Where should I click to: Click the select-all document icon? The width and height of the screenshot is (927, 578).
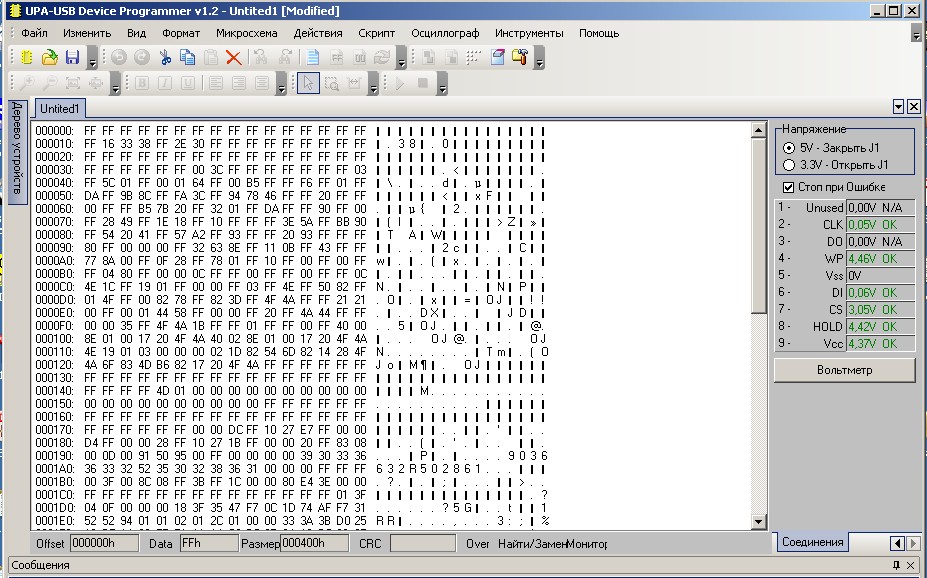(313, 57)
